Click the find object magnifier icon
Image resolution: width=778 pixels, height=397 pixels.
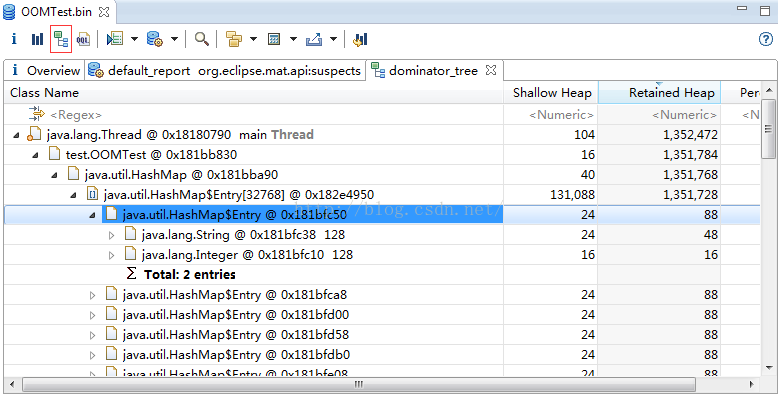pos(201,39)
